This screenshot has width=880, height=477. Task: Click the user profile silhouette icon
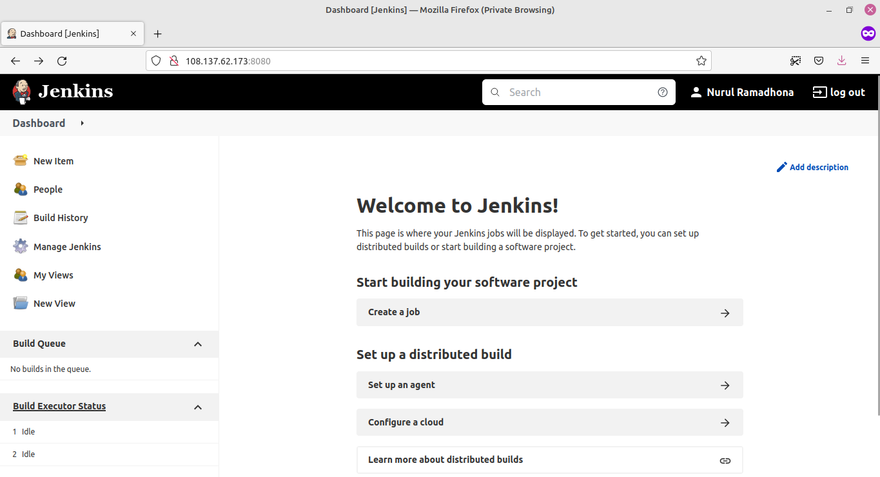(x=696, y=92)
